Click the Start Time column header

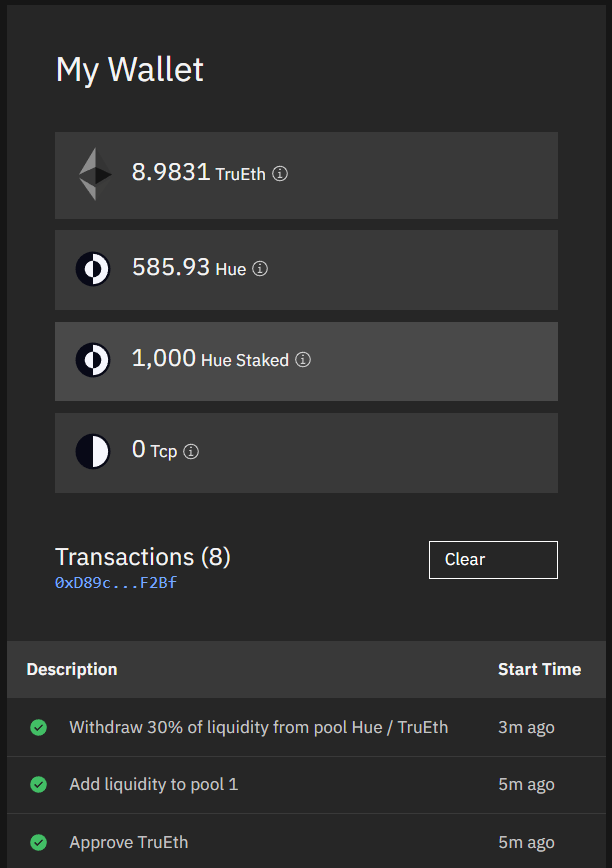[x=539, y=670]
